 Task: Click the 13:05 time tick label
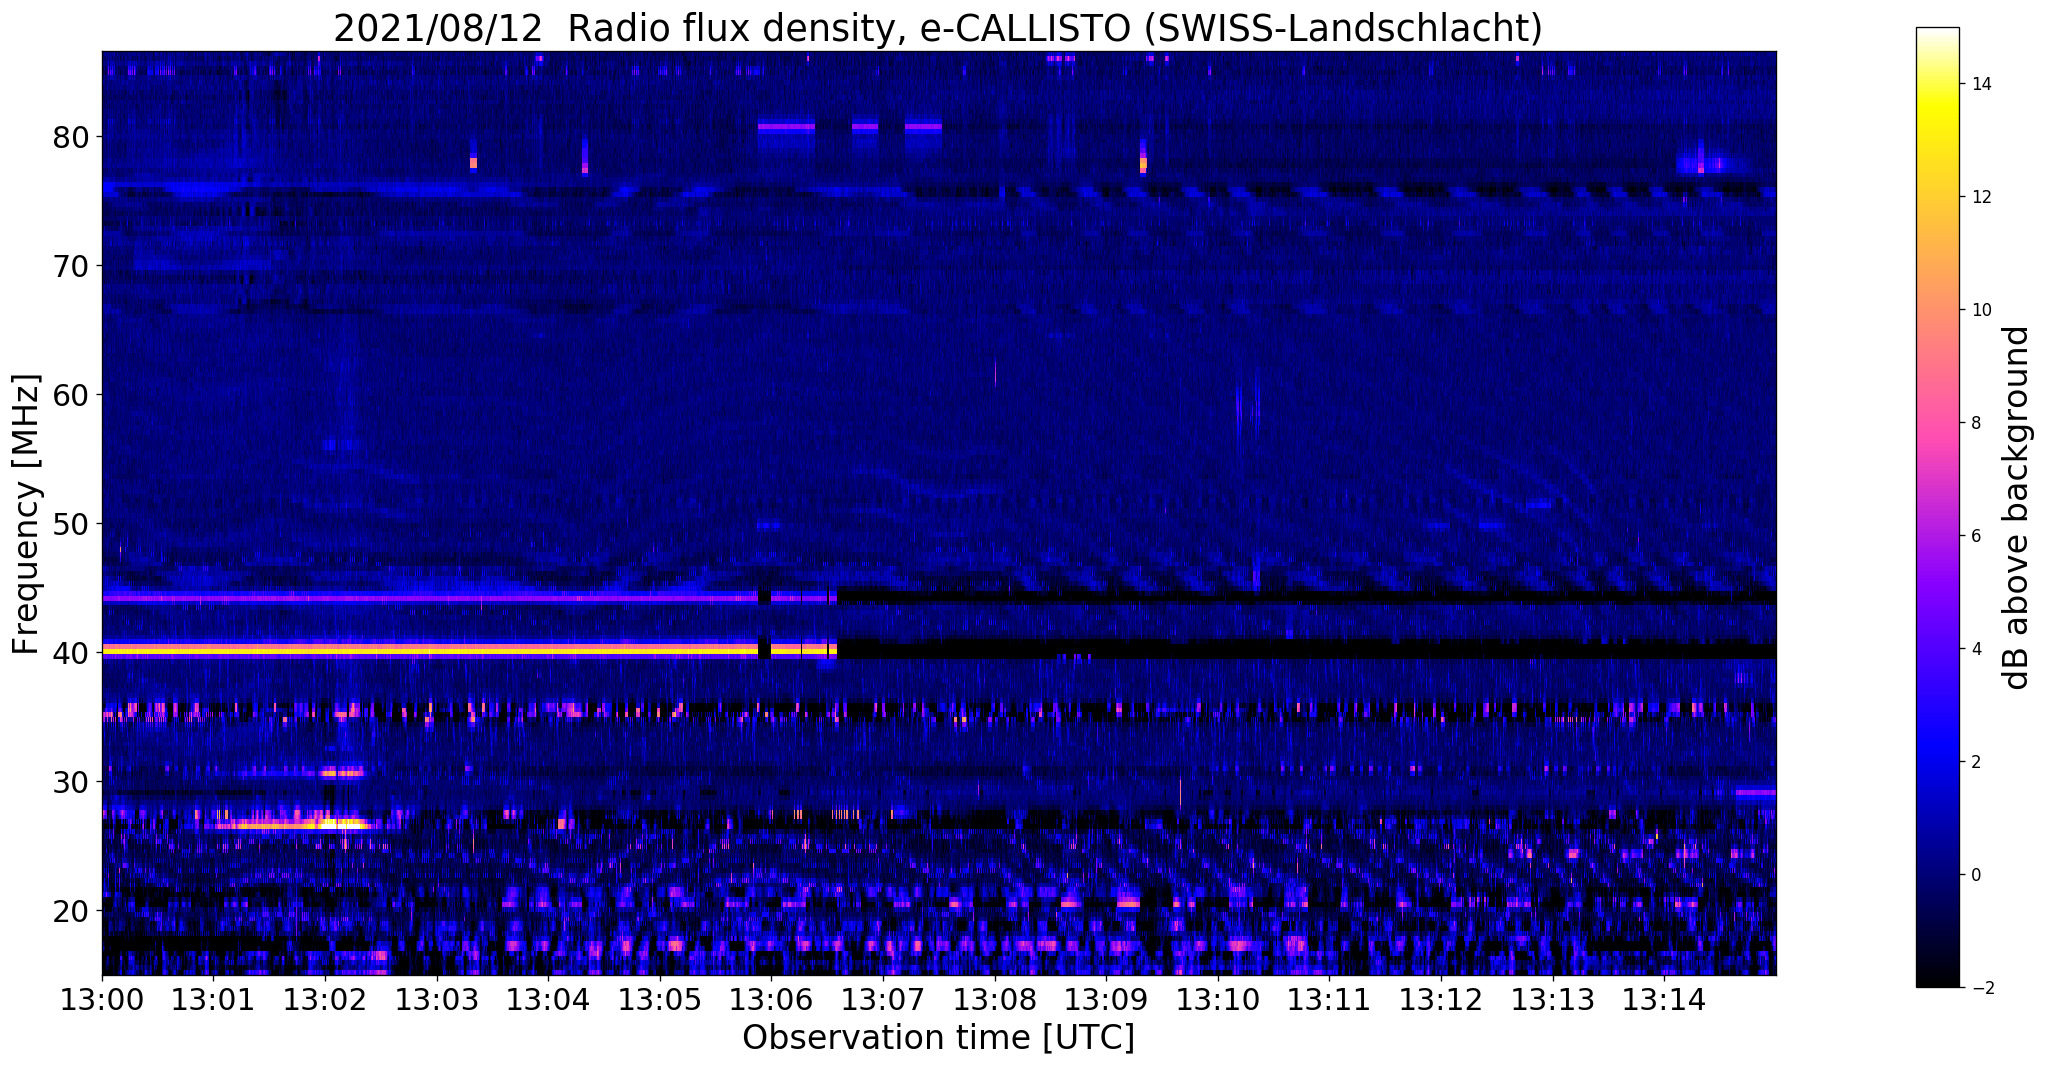[659, 1000]
